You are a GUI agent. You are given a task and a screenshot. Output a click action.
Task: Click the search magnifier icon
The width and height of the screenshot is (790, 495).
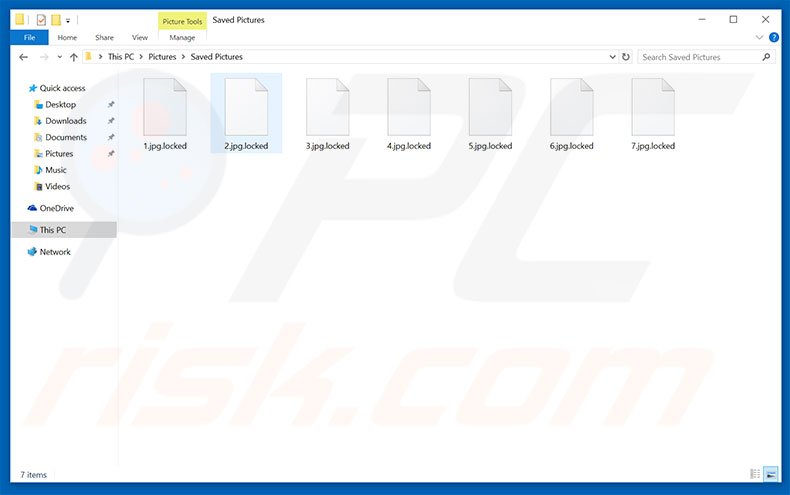point(766,57)
